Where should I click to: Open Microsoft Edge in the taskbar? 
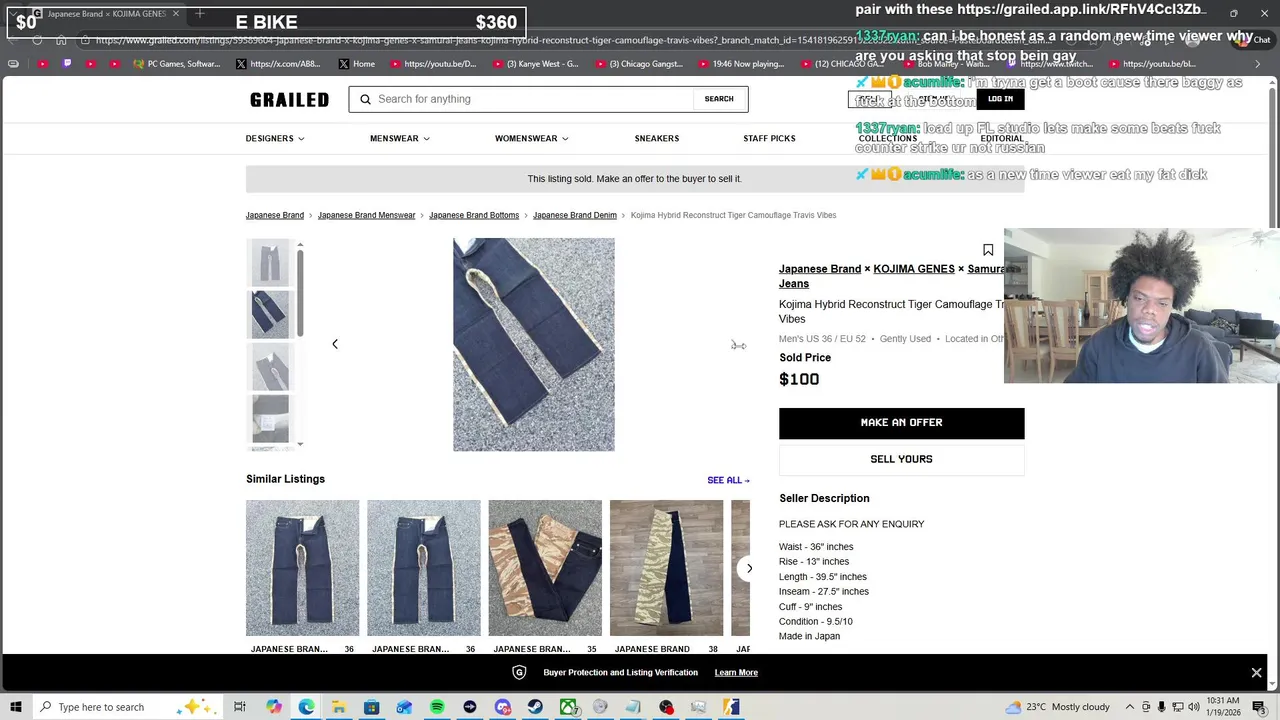[x=306, y=707]
